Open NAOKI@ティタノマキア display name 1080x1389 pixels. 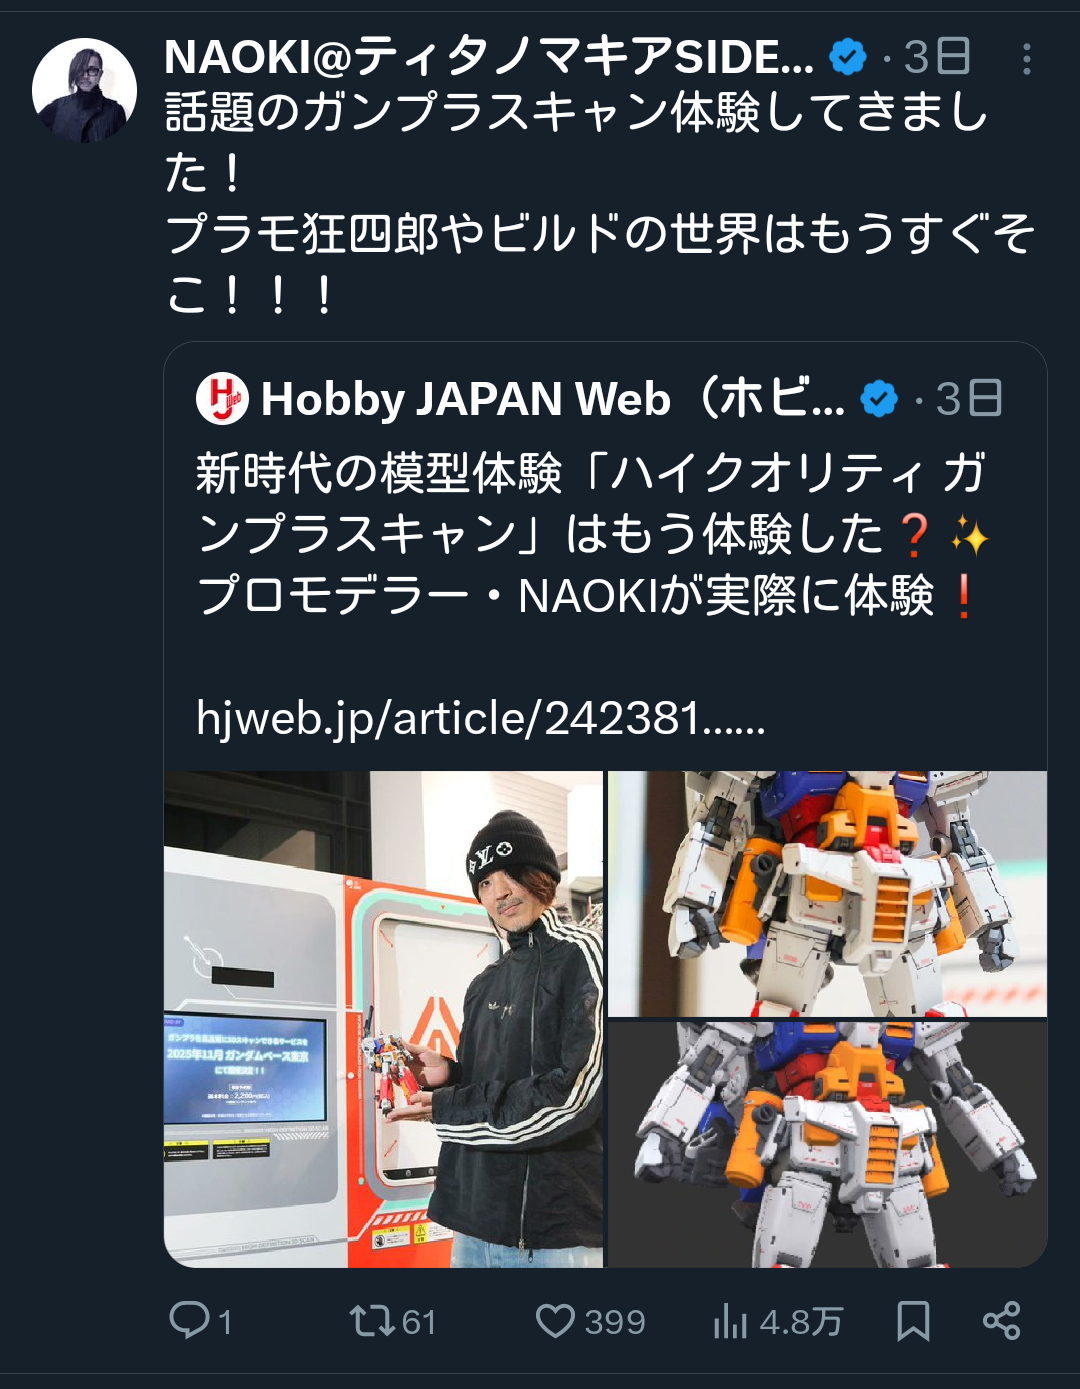489,57
